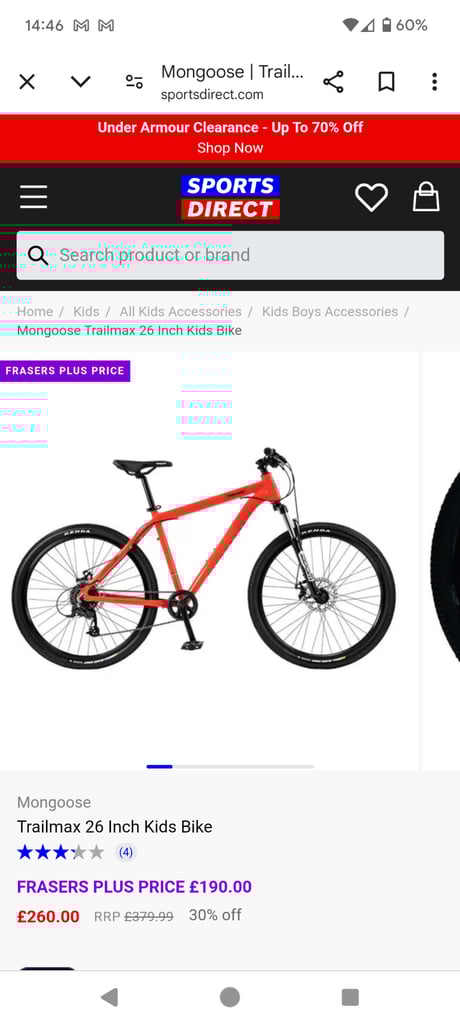This screenshot has height=1024, width=460.
Task: Minimize tab with the down chevron
Action: (x=81, y=82)
